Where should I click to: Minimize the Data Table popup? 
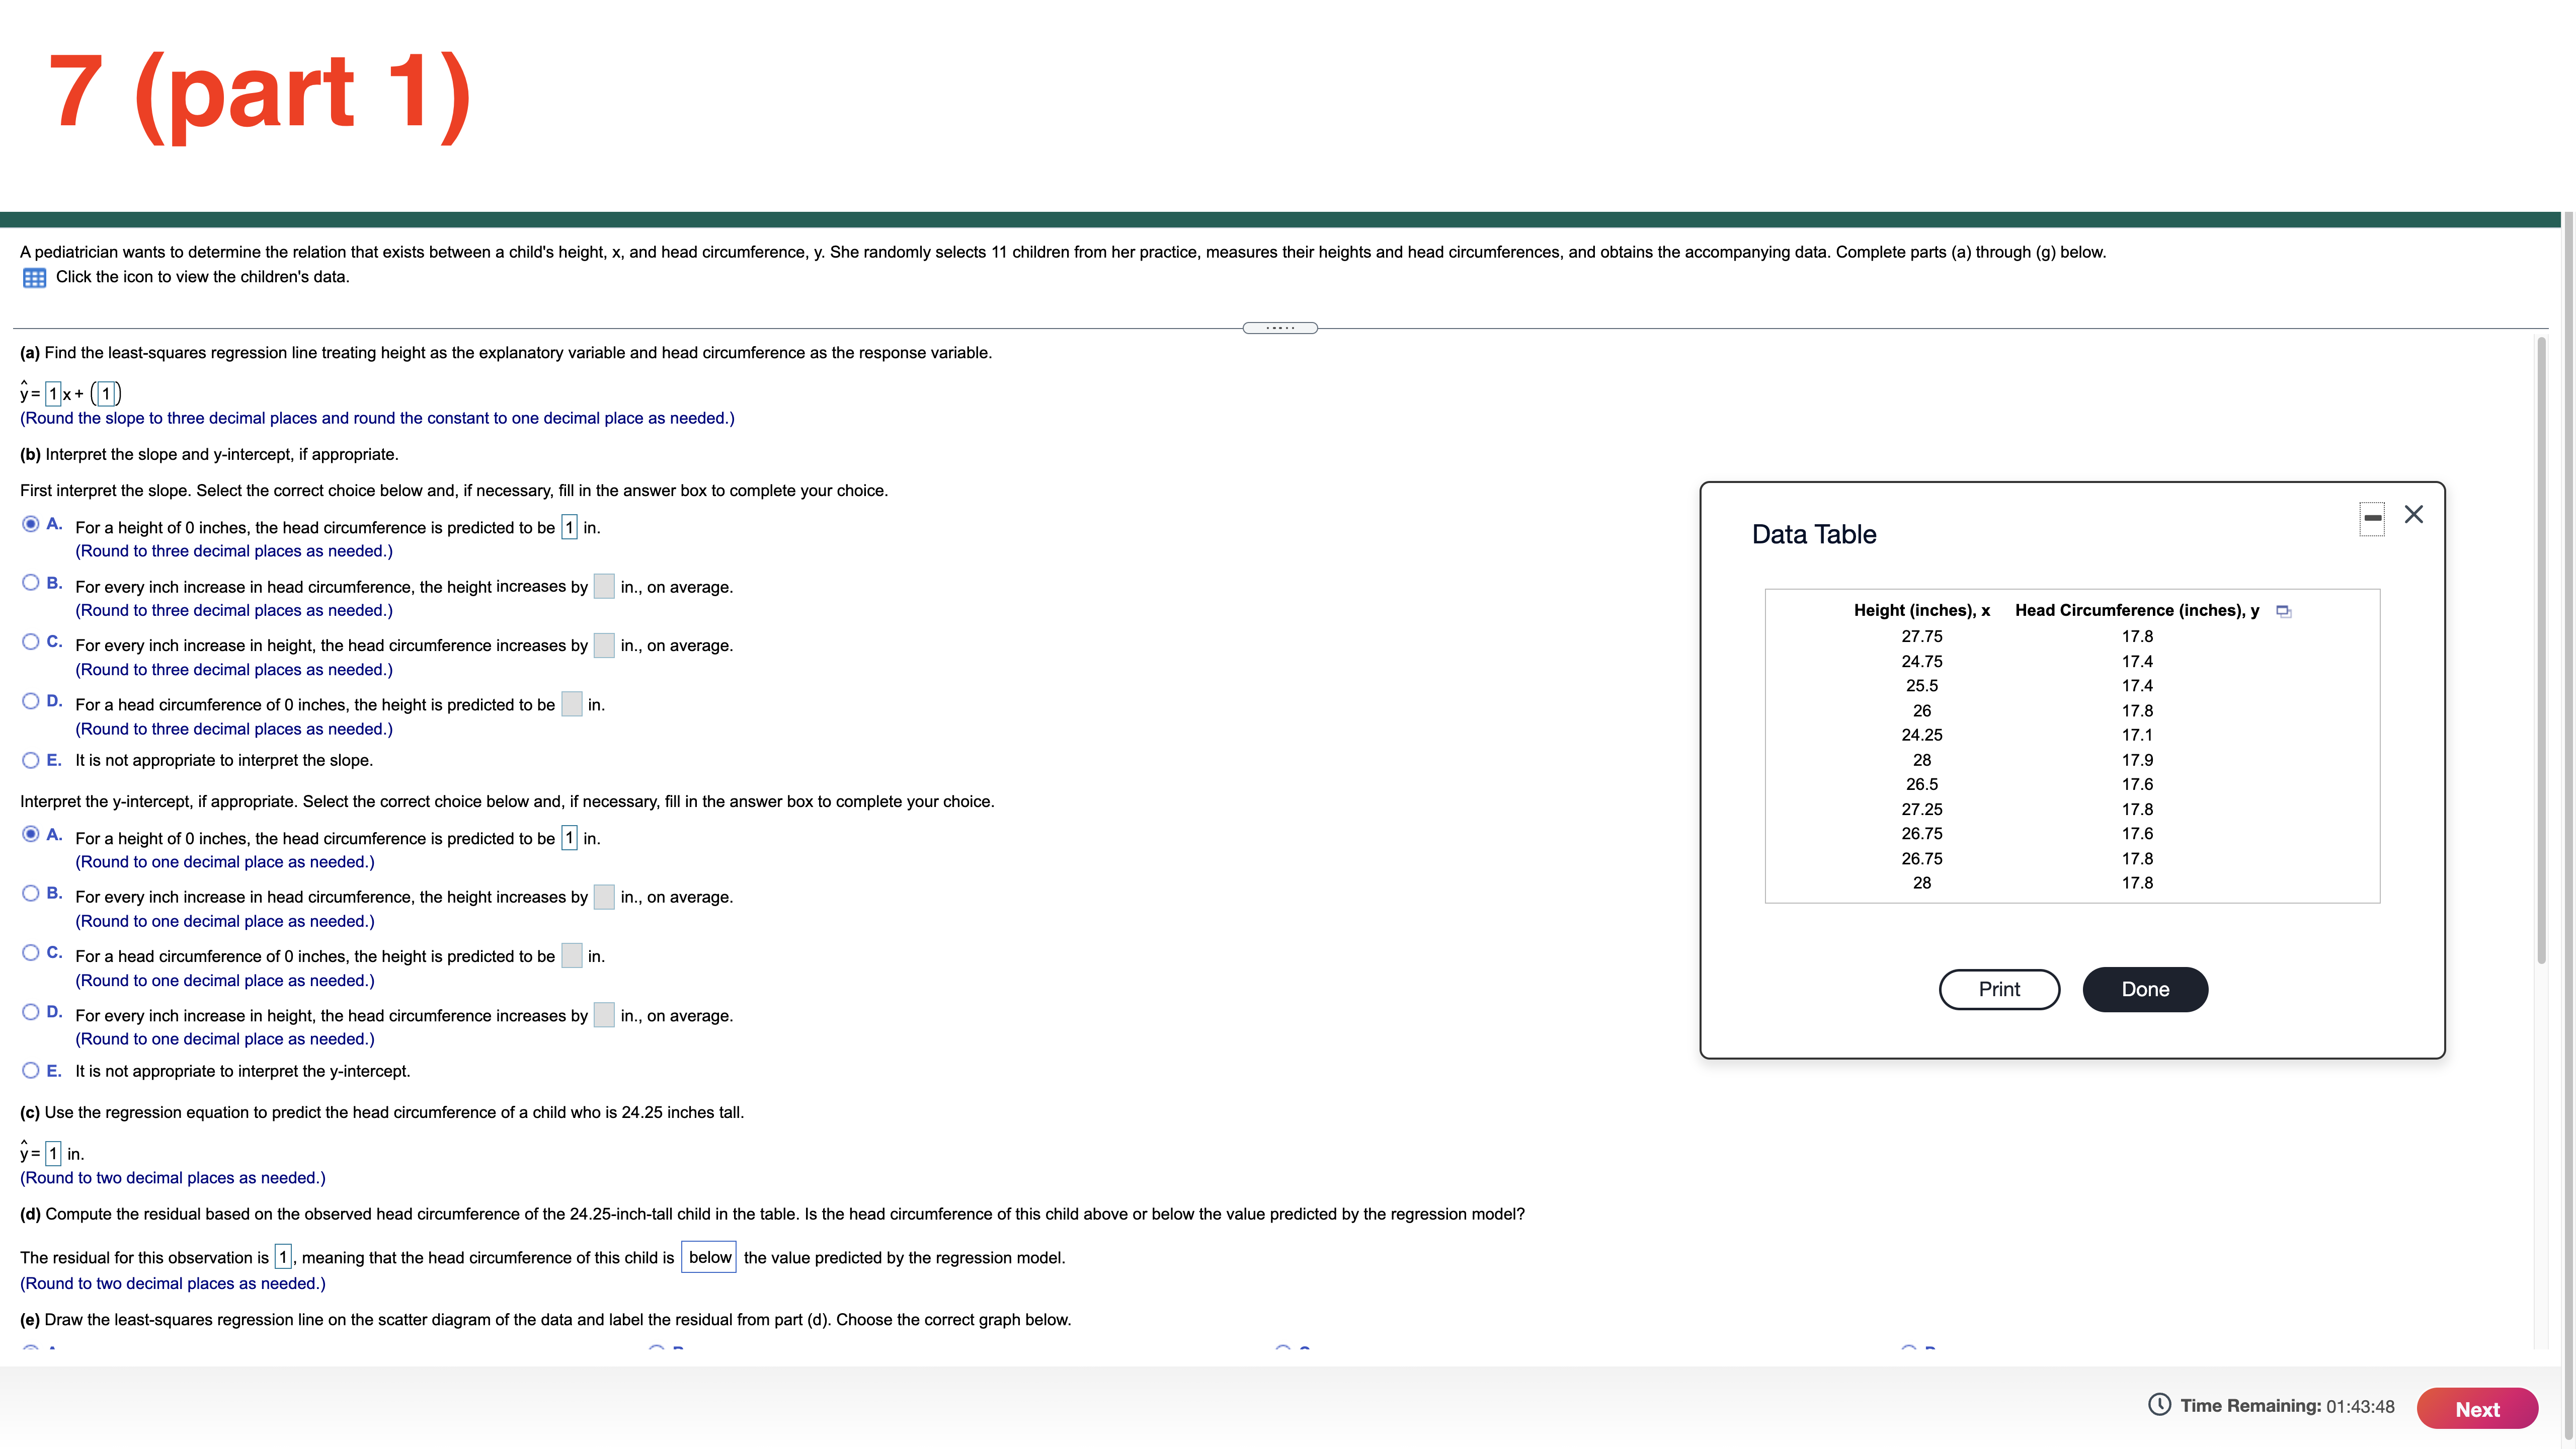[x=2373, y=518]
